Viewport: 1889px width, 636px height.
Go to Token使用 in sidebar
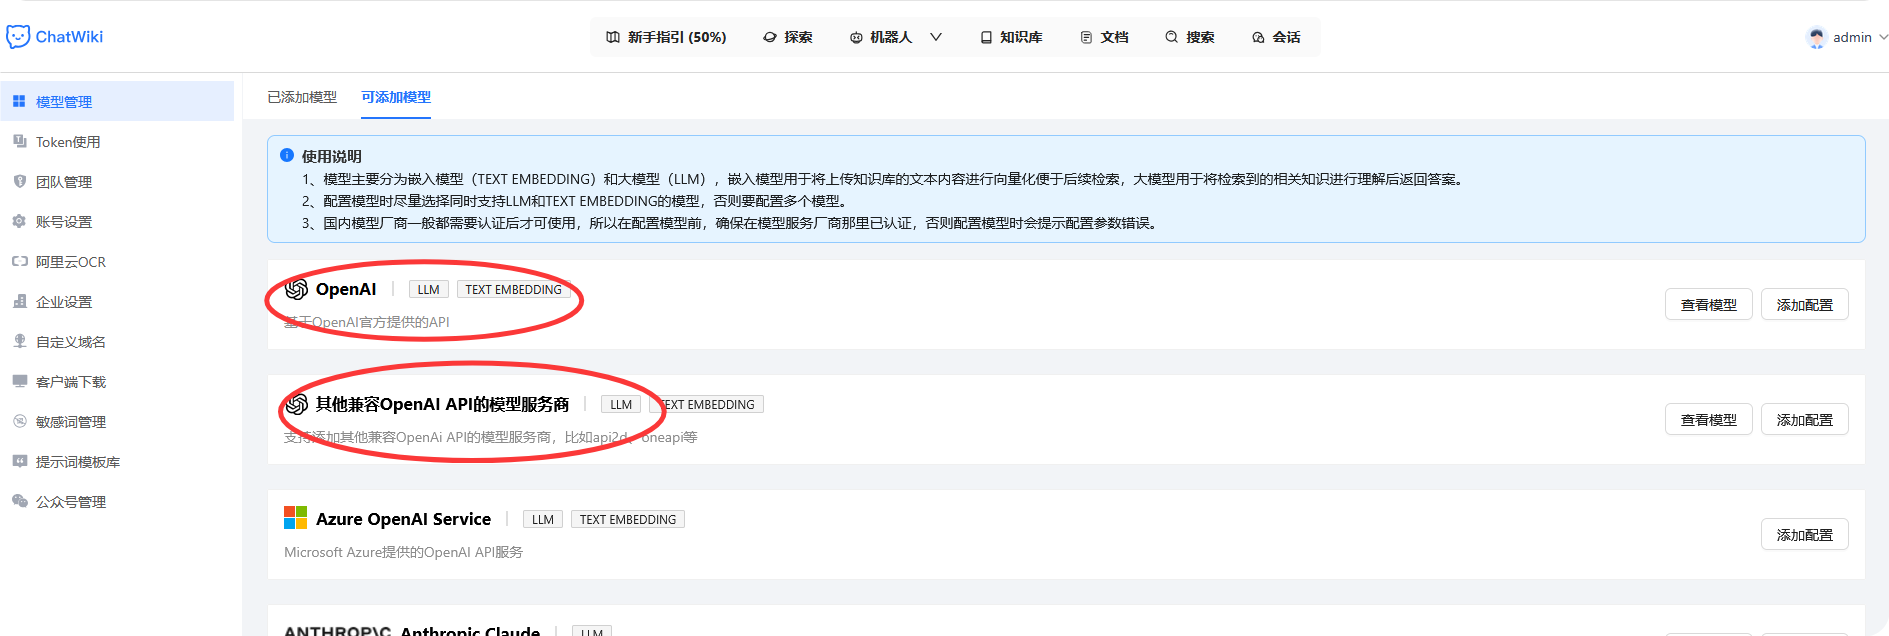tap(117, 141)
